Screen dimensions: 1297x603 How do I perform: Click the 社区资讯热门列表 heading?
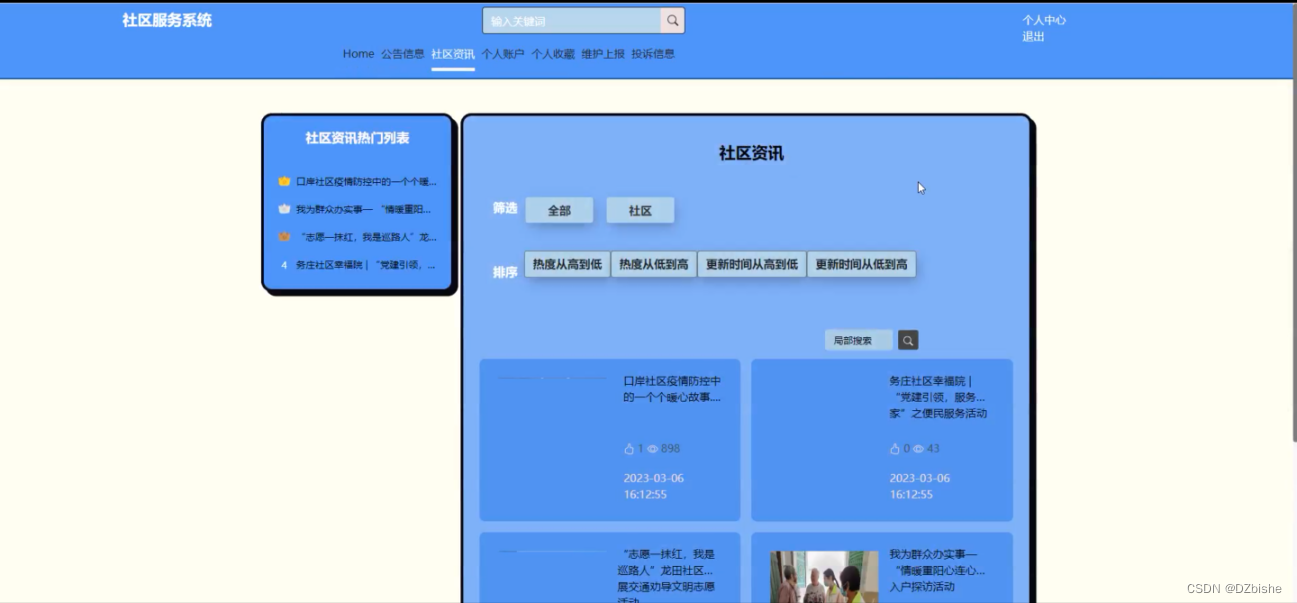tap(357, 138)
